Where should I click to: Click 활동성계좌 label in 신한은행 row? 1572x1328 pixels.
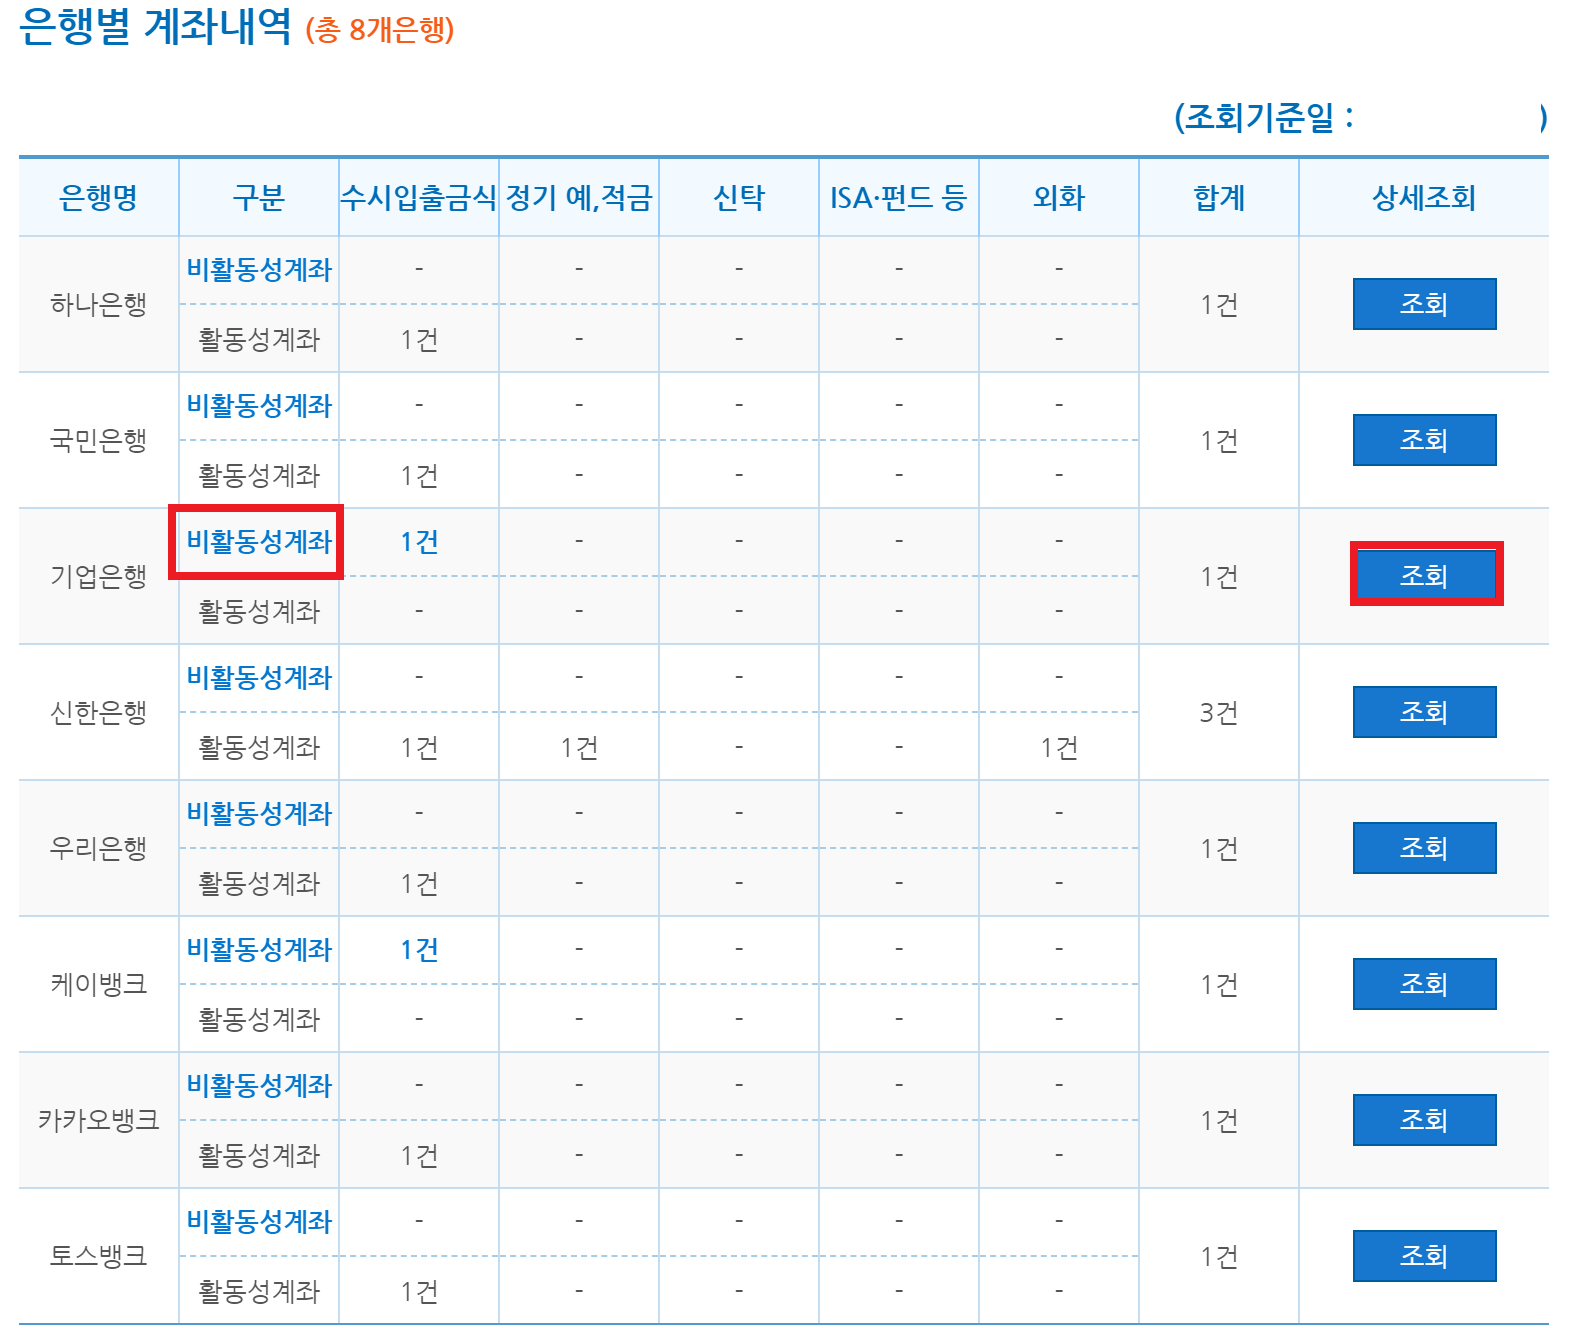pos(259,748)
